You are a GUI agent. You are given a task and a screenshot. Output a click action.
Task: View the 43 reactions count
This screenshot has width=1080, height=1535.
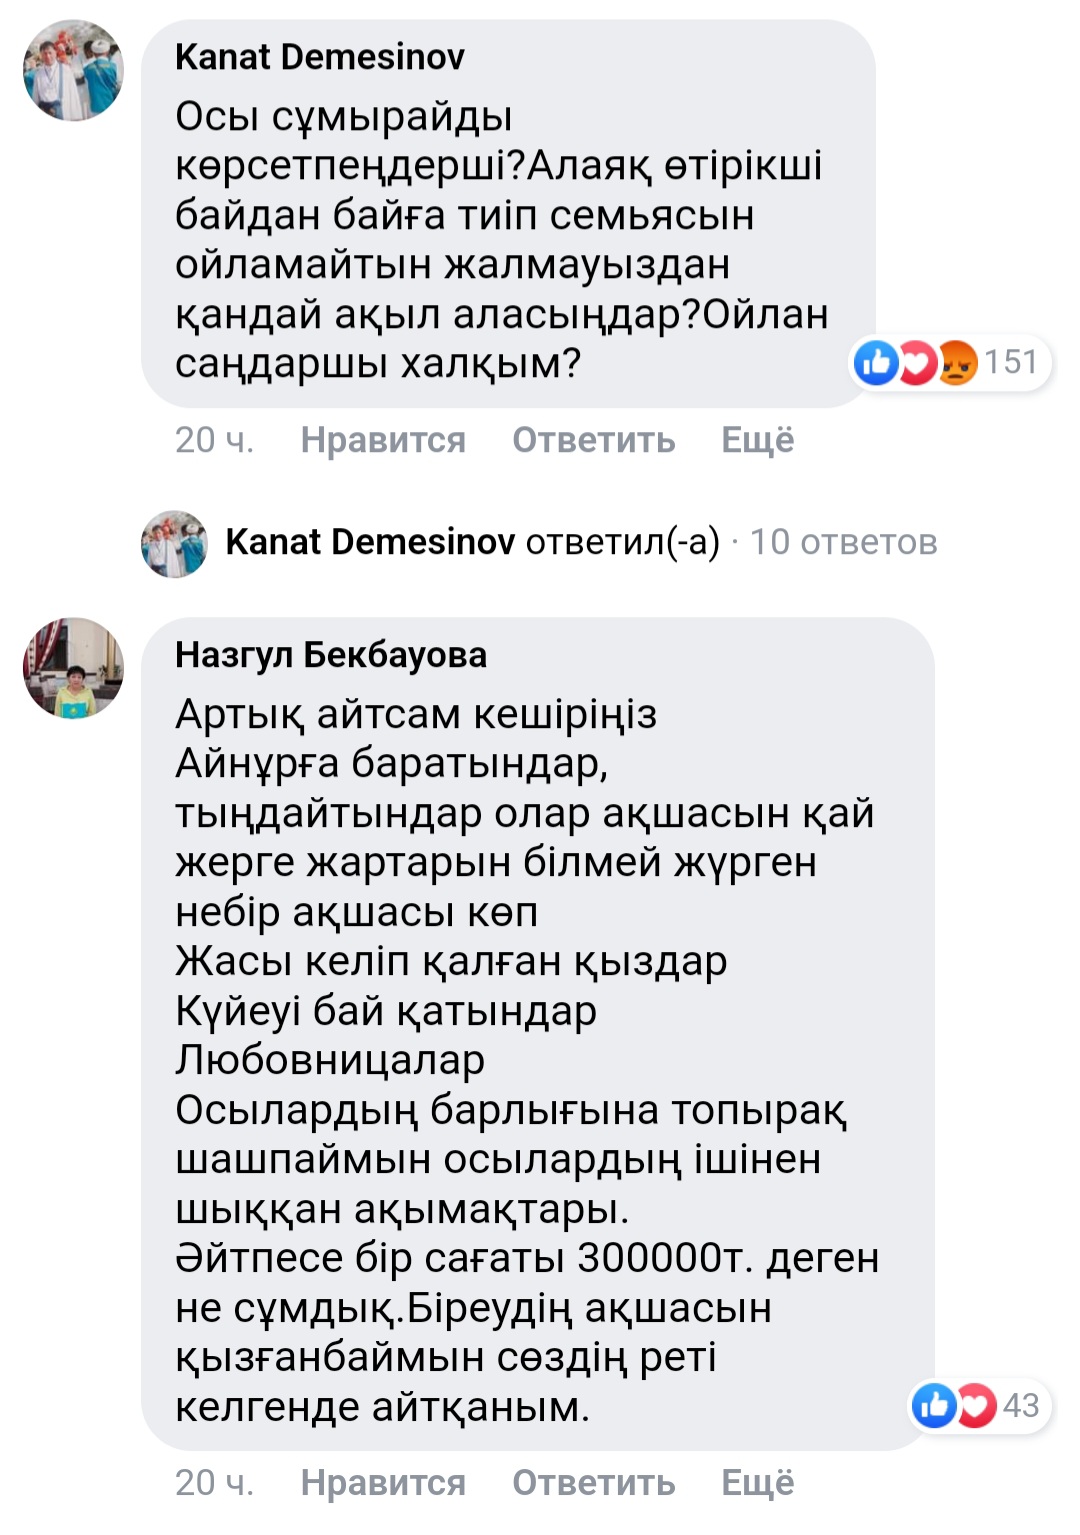click(x=1021, y=1405)
